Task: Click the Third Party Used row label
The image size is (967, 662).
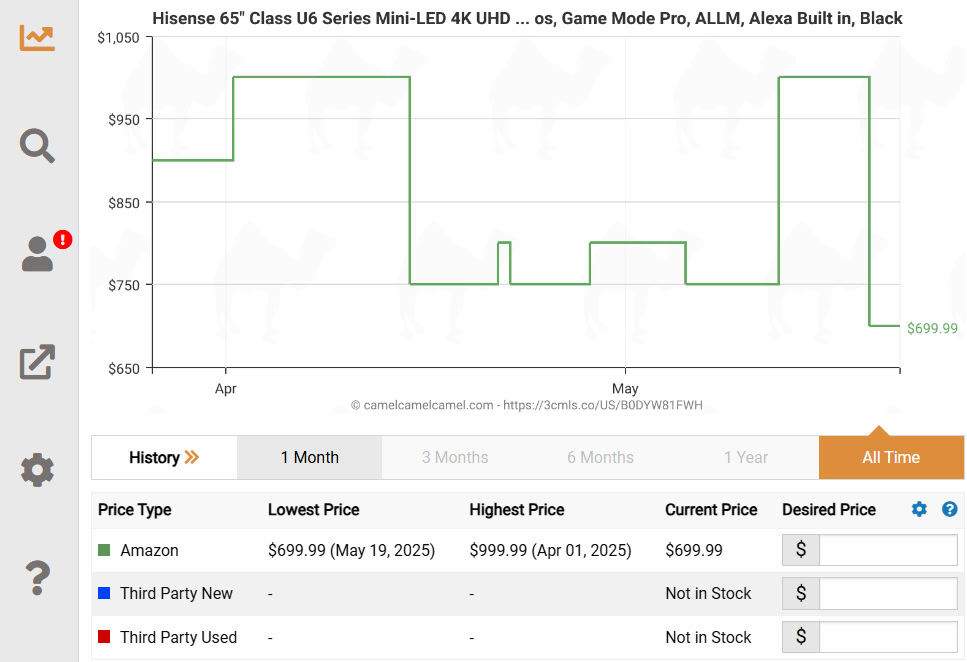Action: [x=179, y=637]
